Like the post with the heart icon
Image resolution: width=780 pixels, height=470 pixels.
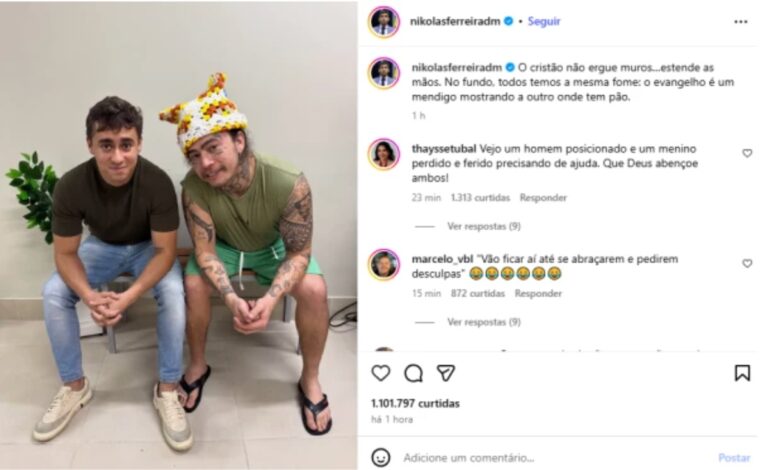[381, 373]
